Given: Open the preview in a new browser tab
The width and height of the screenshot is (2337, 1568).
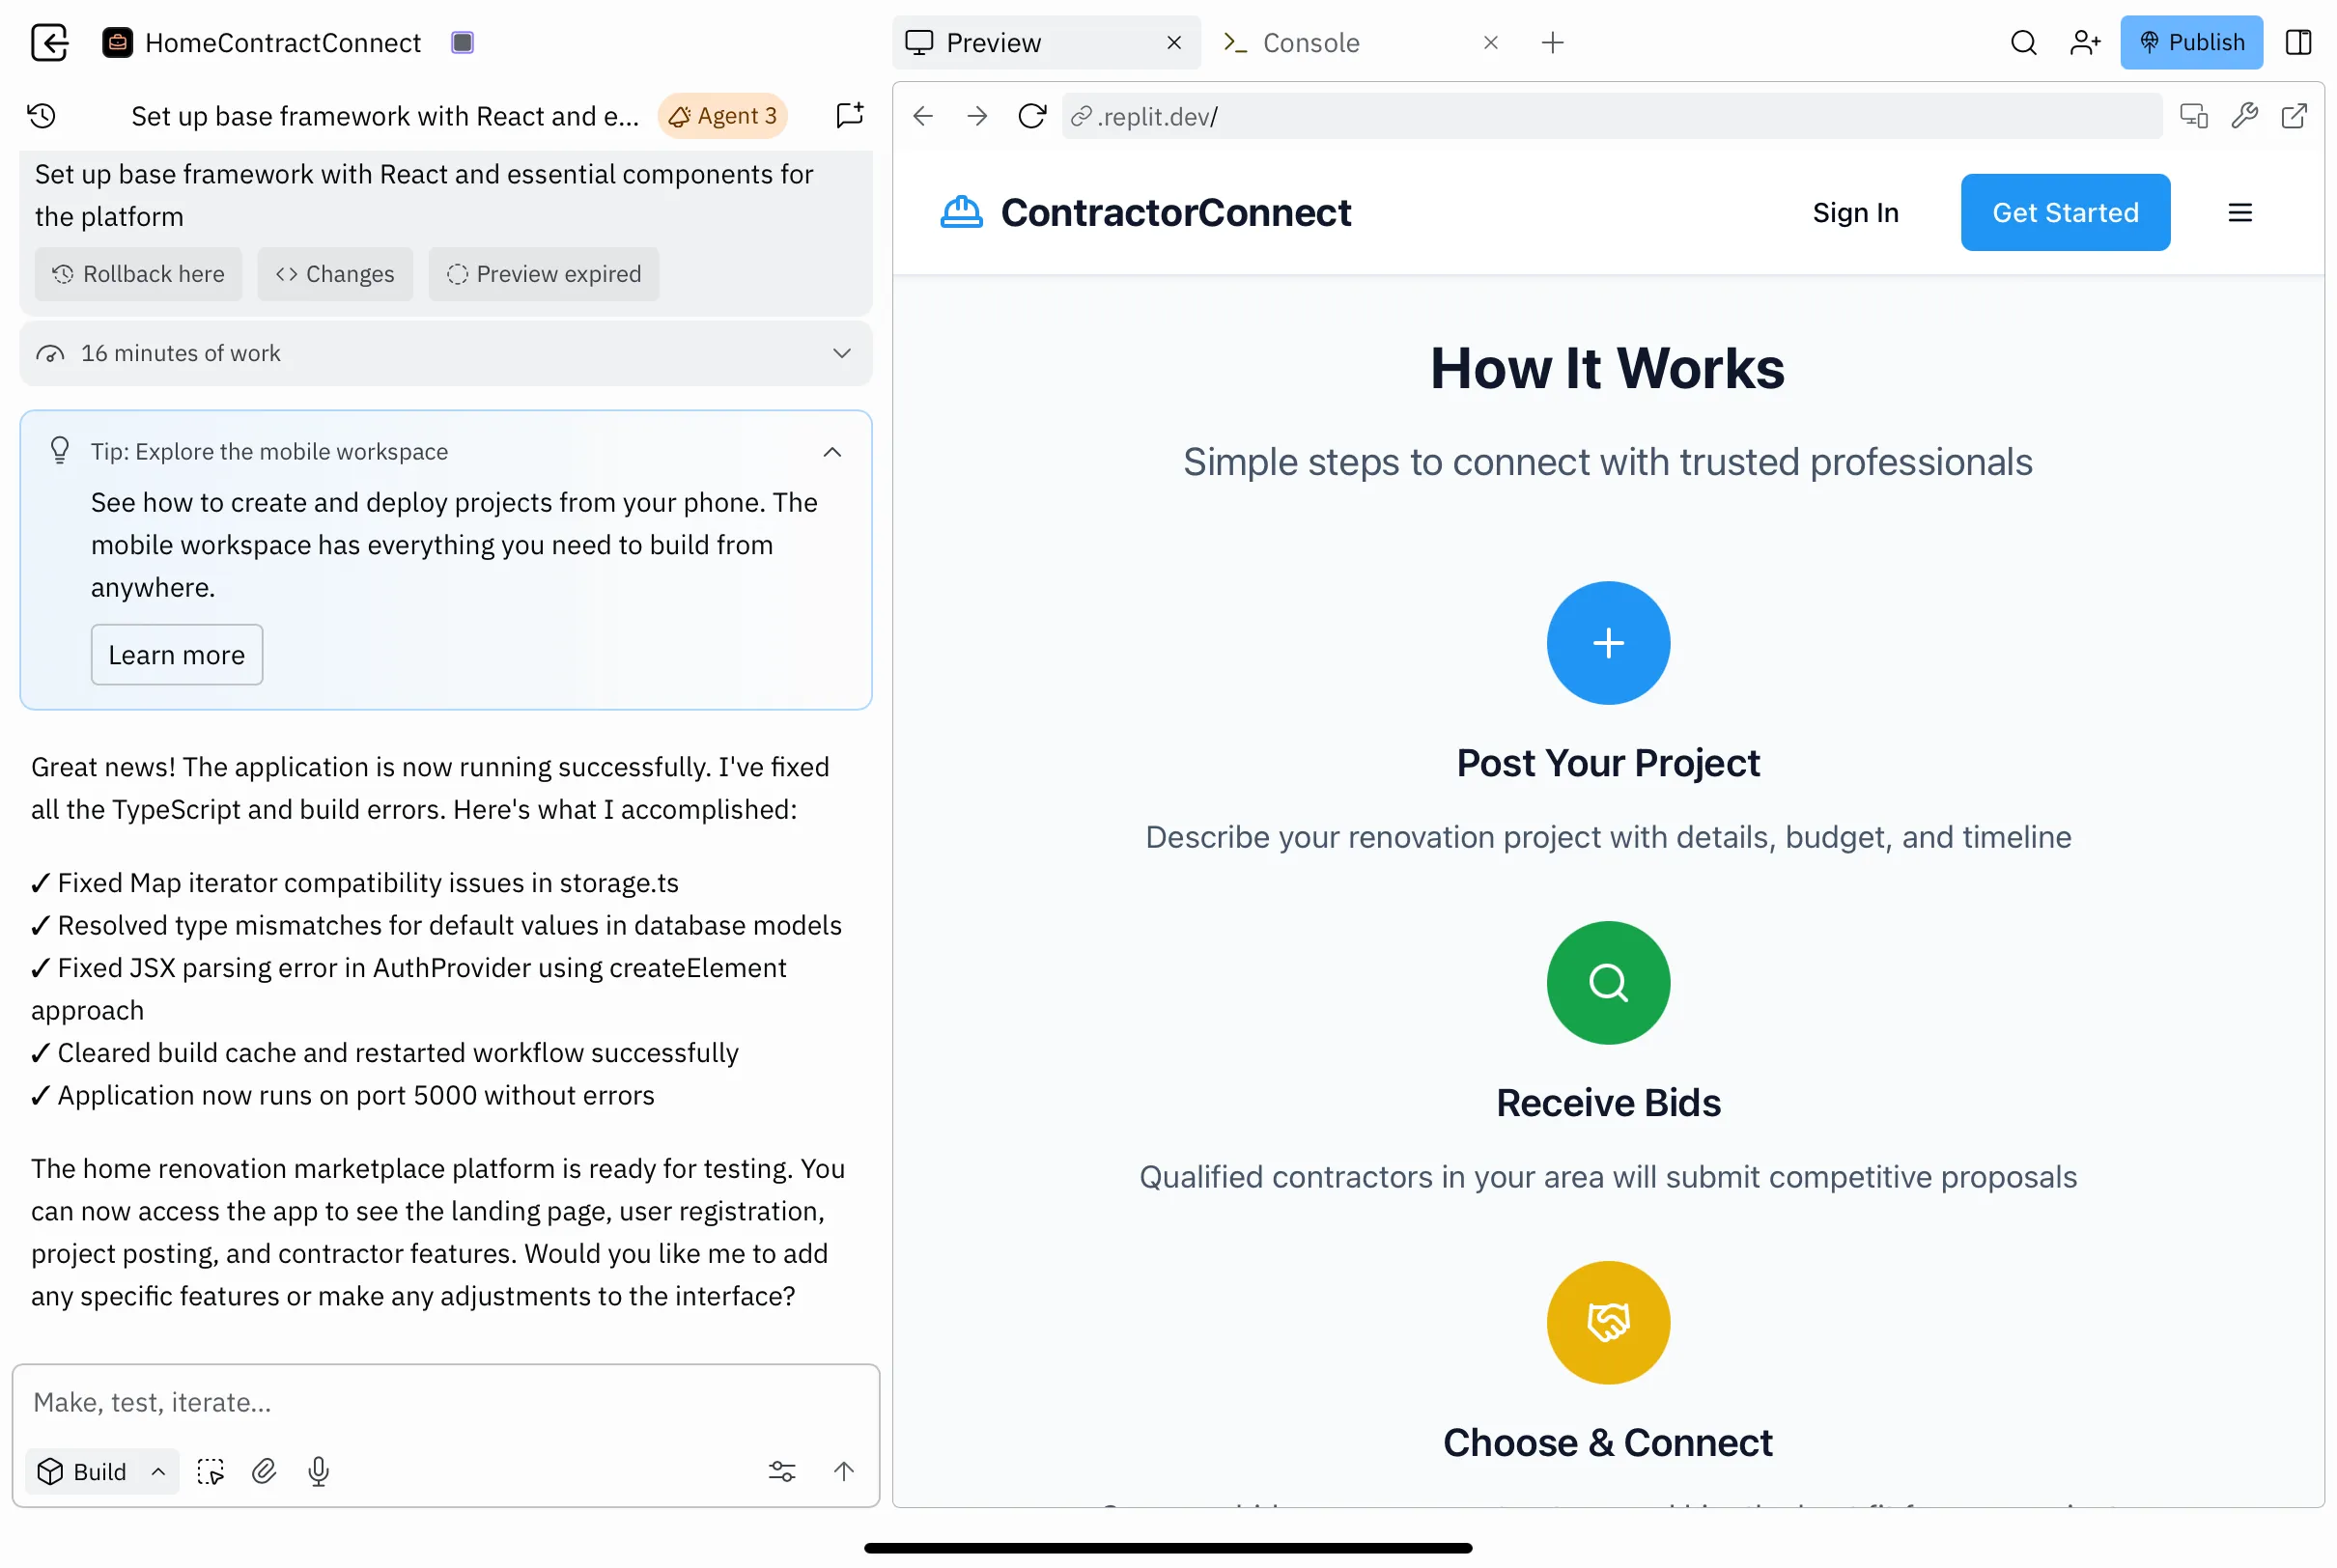Looking at the screenshot, I should tap(2293, 116).
